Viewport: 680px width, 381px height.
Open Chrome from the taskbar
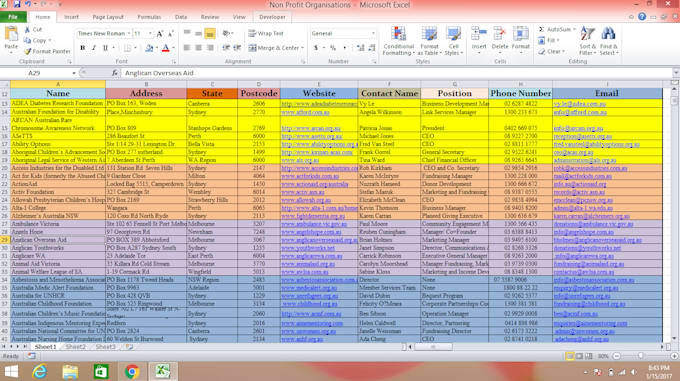click(x=131, y=371)
